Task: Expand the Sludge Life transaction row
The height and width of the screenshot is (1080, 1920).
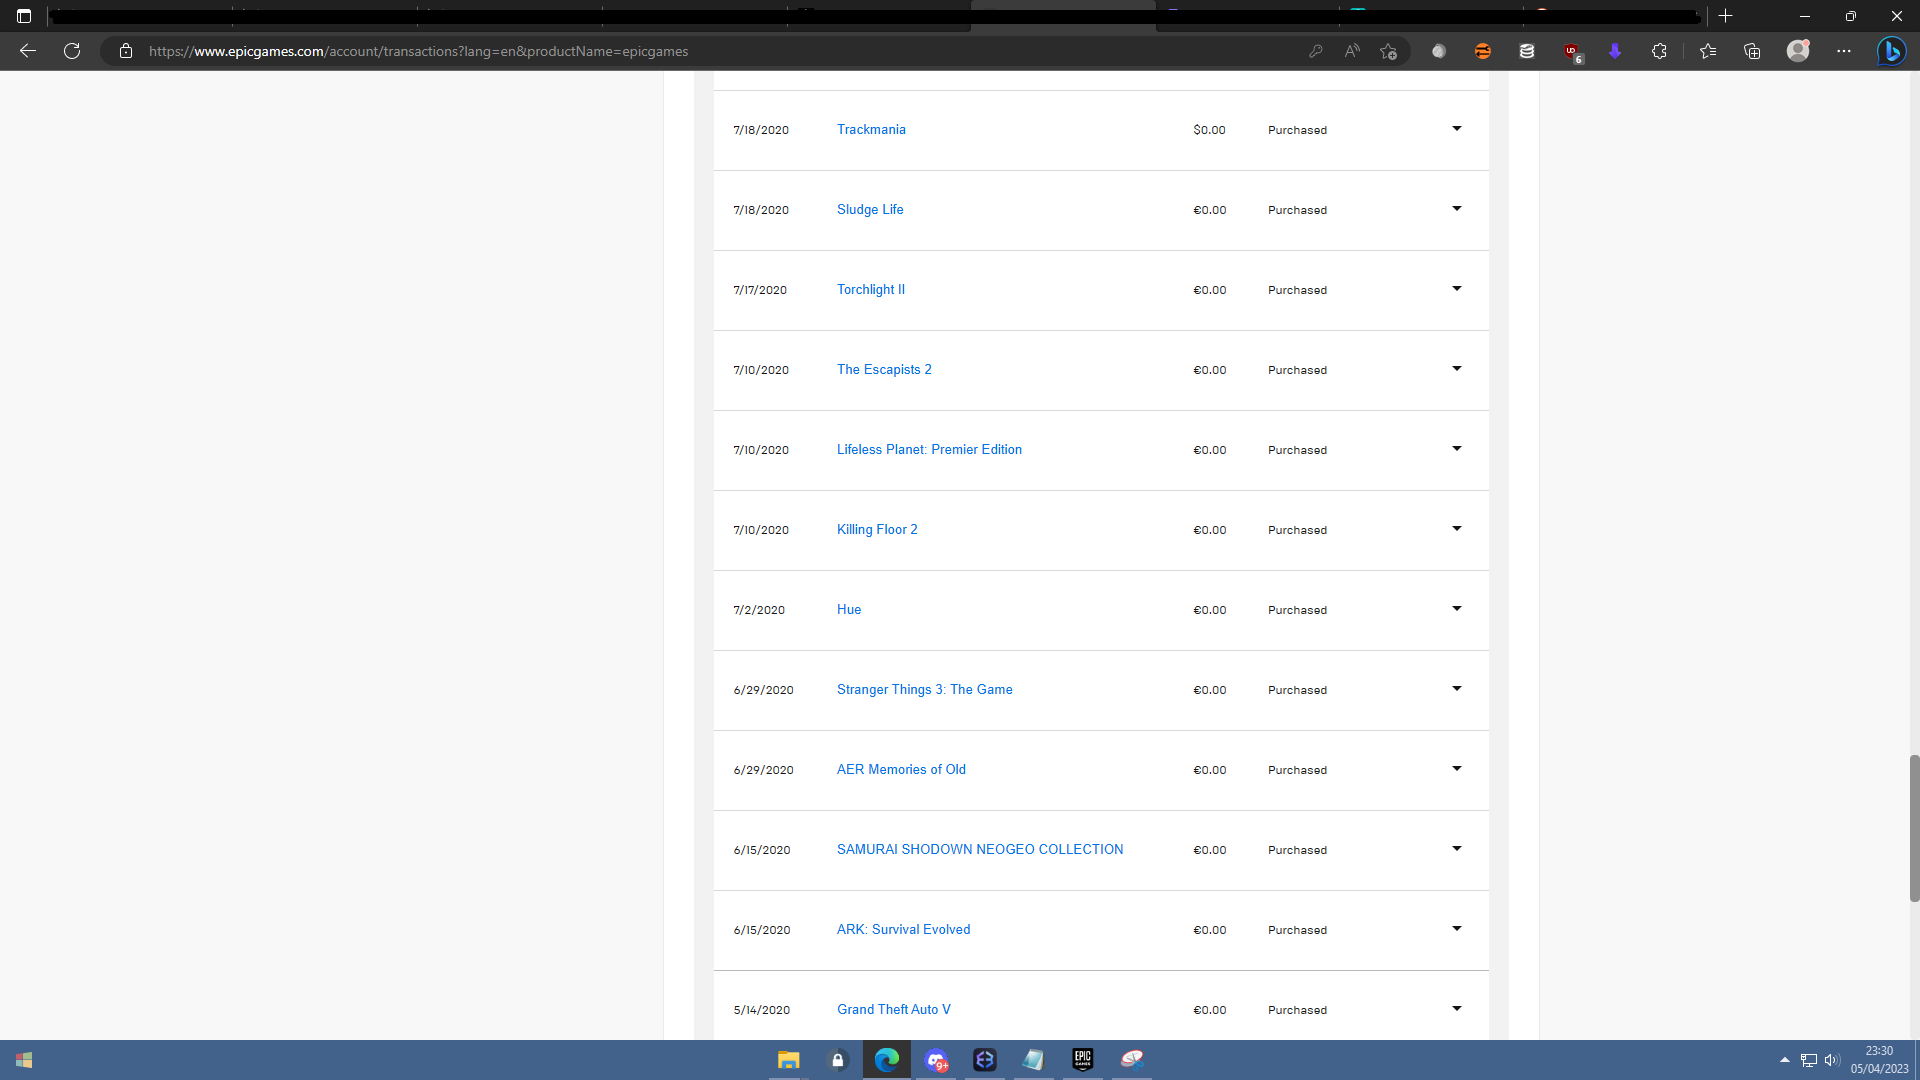Action: click(1457, 209)
